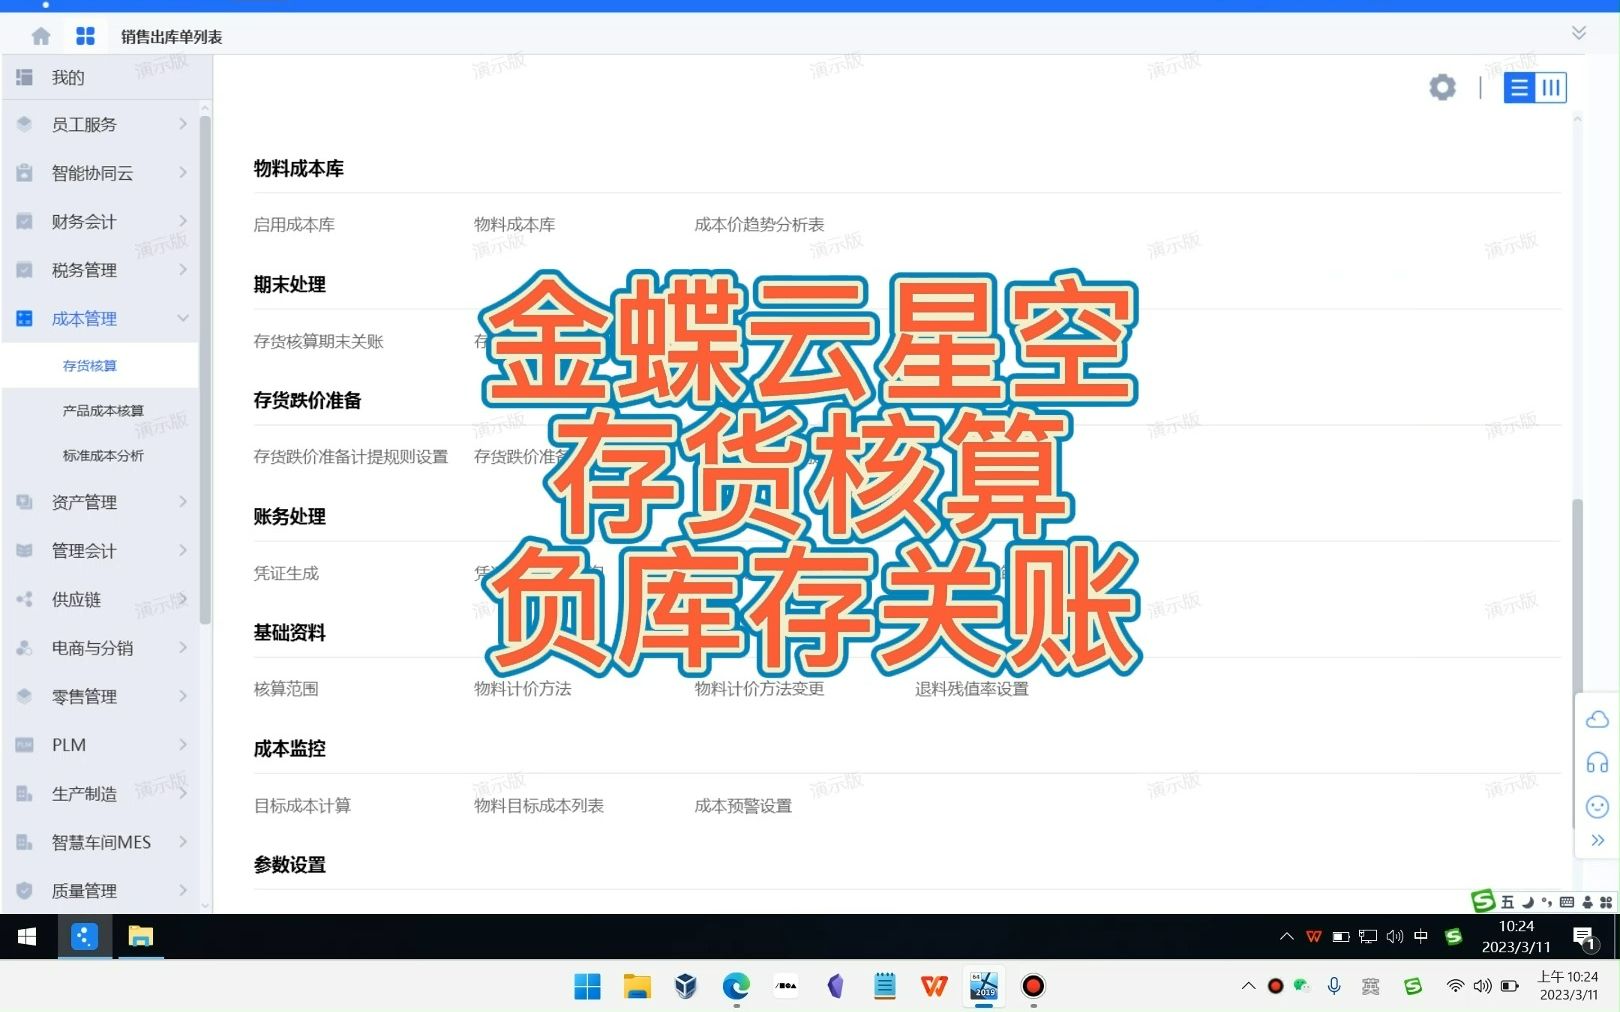Click the red record button in taskbar
The height and width of the screenshot is (1012, 1620).
click(1033, 987)
